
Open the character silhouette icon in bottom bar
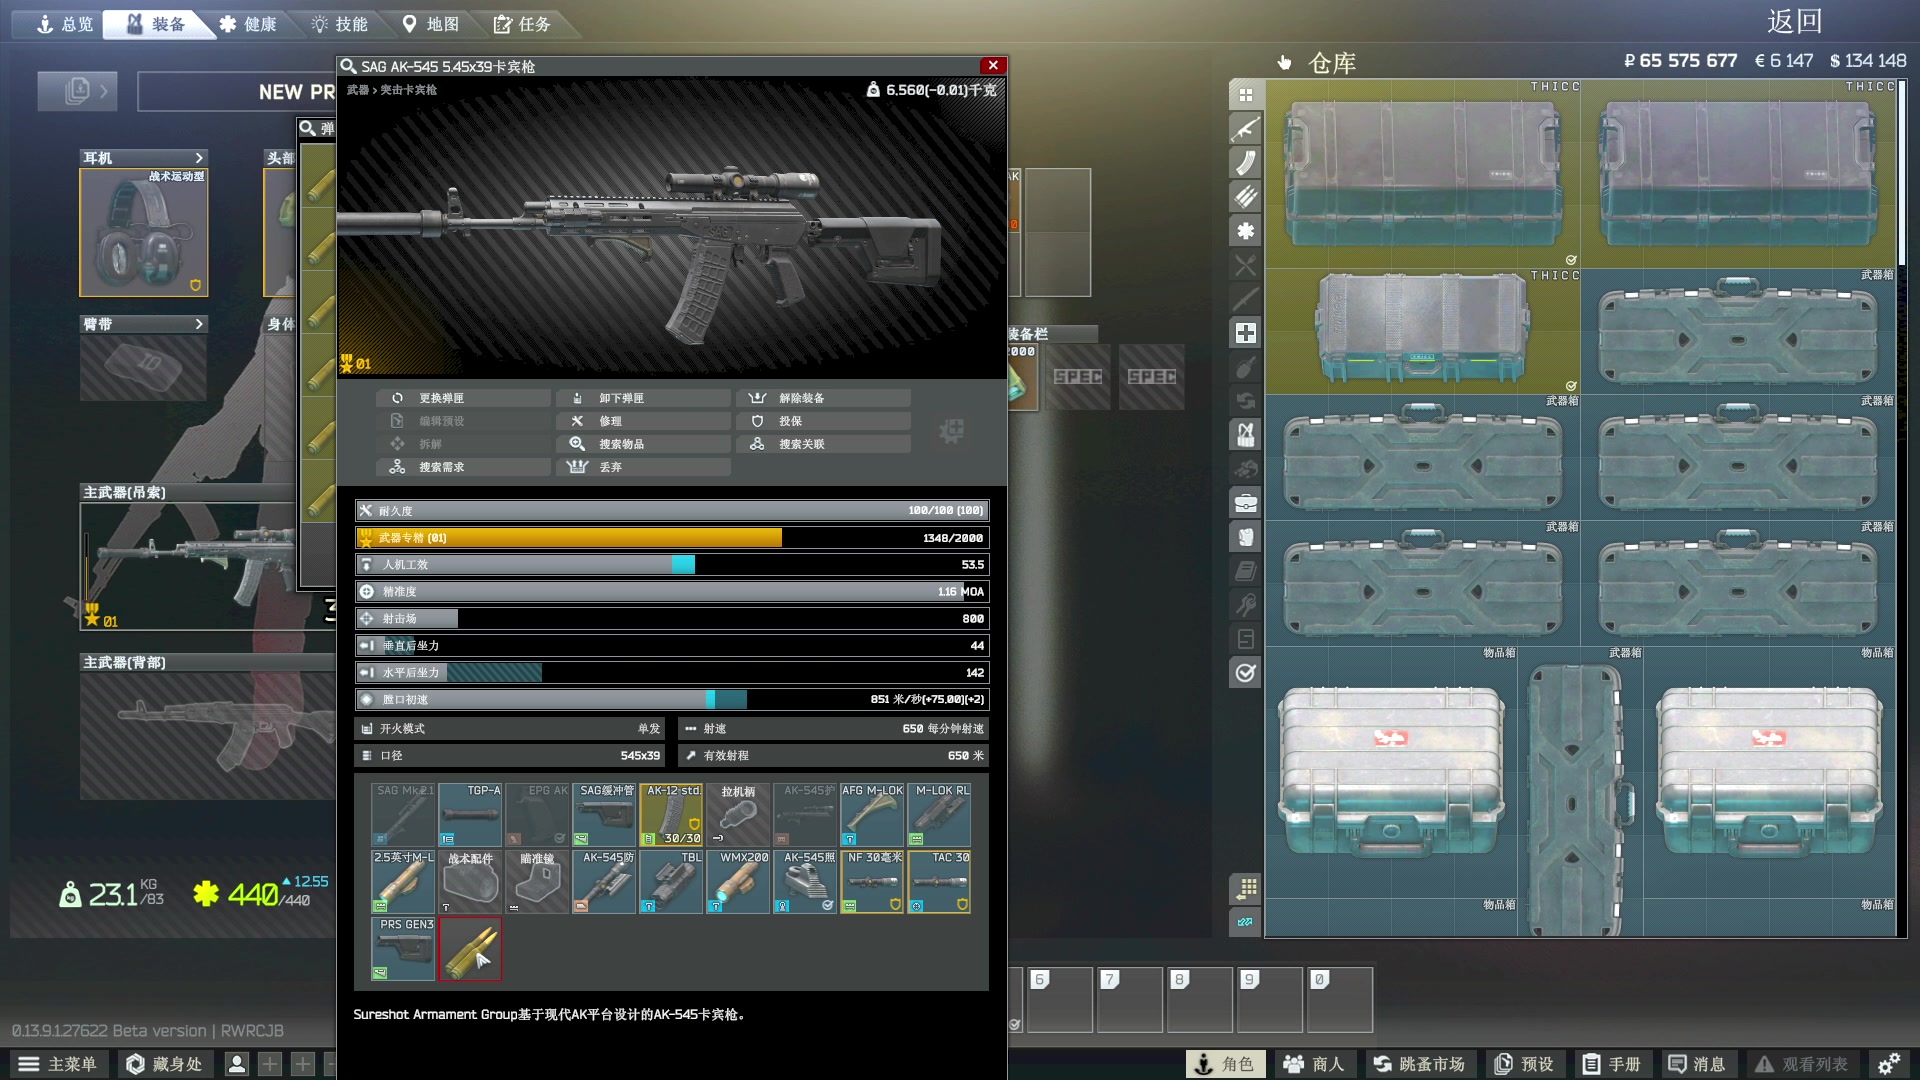(x=237, y=1064)
